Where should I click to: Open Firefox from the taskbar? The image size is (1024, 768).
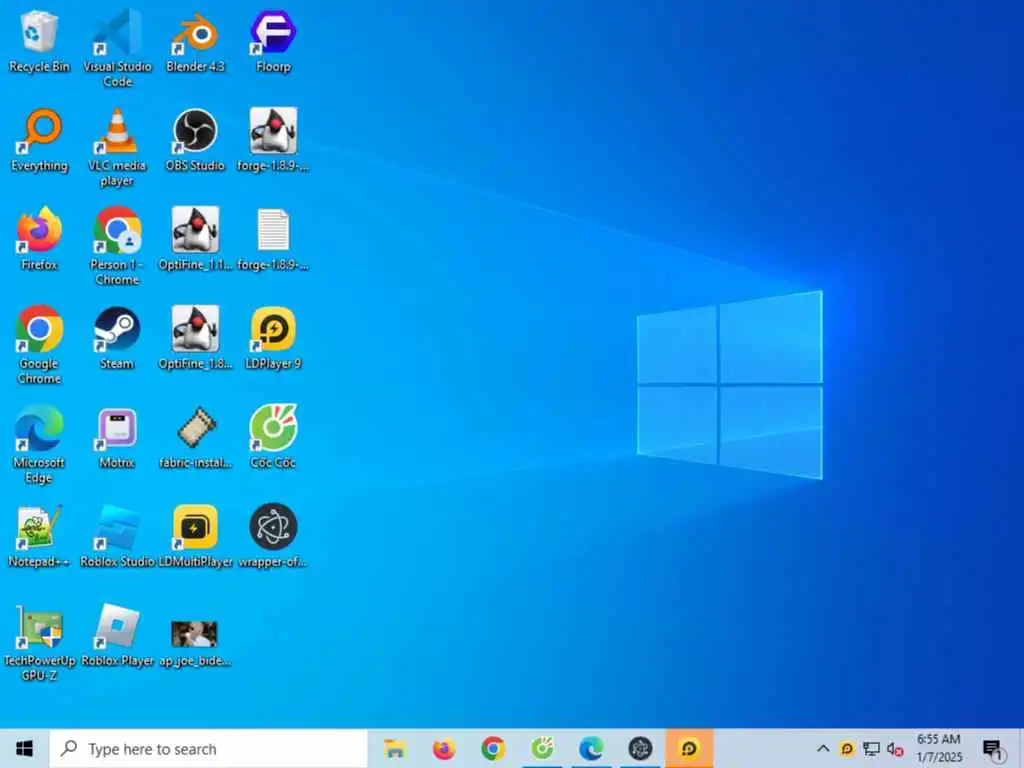coord(444,748)
